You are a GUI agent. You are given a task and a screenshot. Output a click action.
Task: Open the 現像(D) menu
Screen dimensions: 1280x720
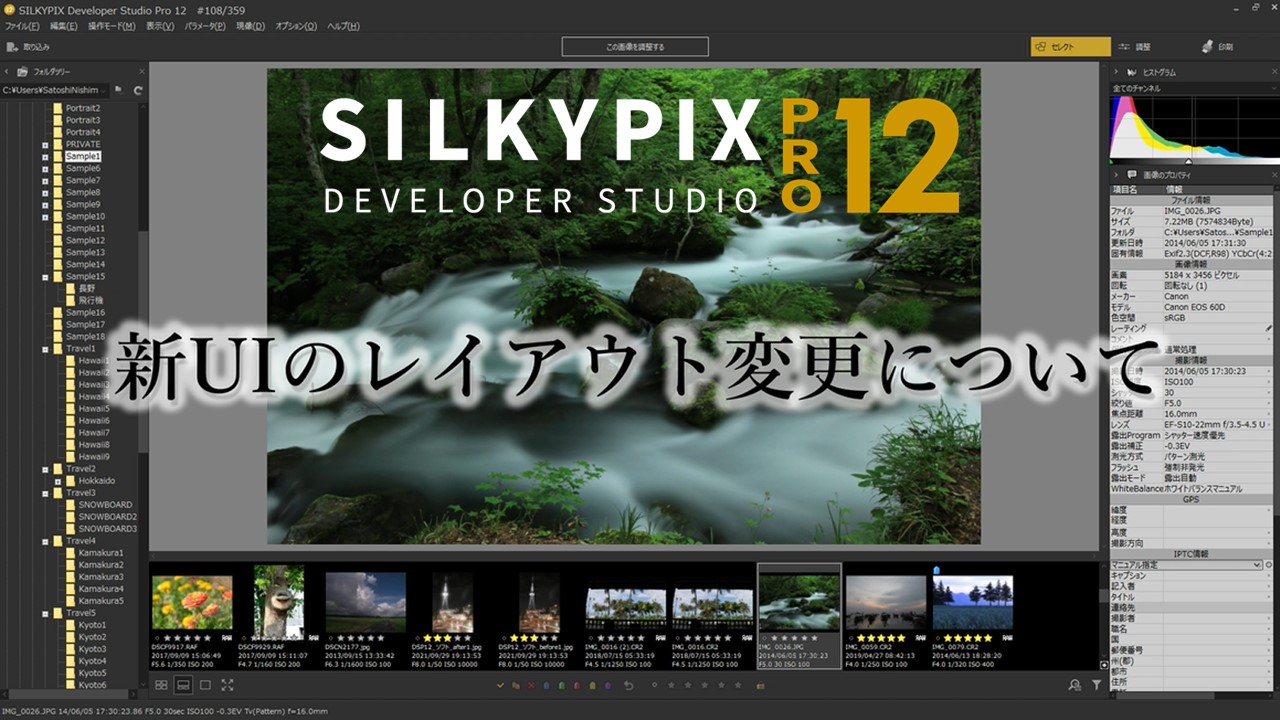251,26
